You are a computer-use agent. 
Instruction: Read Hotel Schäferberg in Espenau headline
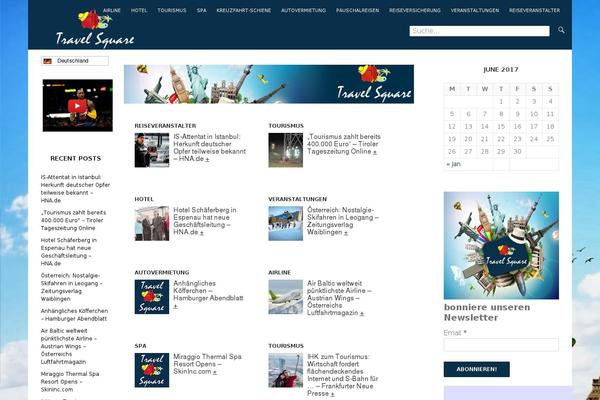point(204,221)
